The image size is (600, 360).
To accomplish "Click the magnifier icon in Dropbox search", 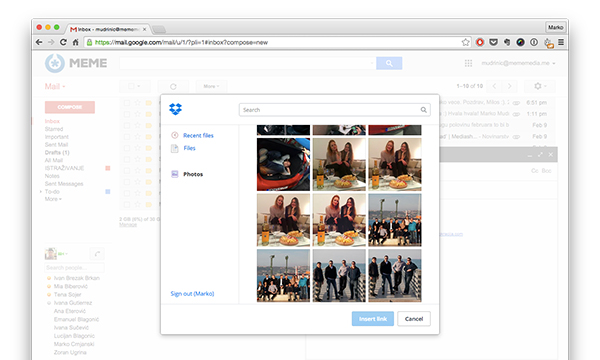I will click(x=424, y=110).
